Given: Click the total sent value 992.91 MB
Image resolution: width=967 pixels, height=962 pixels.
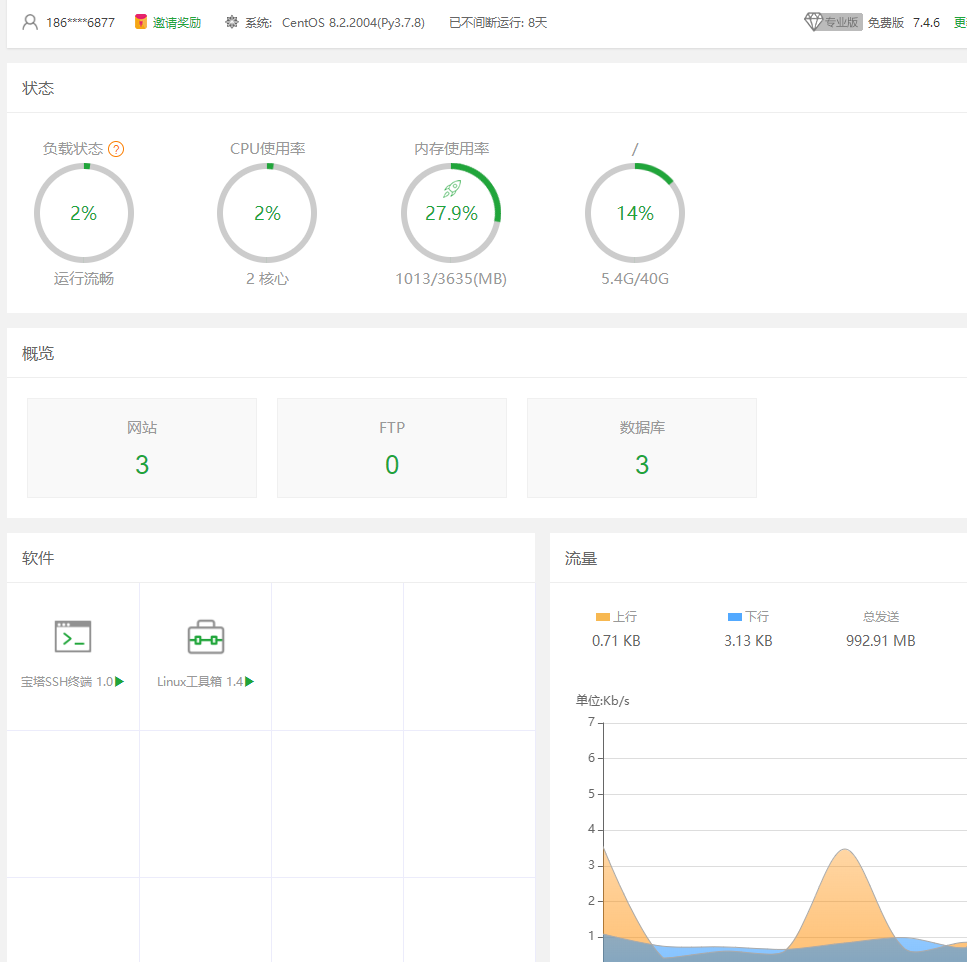Looking at the screenshot, I should [881, 641].
